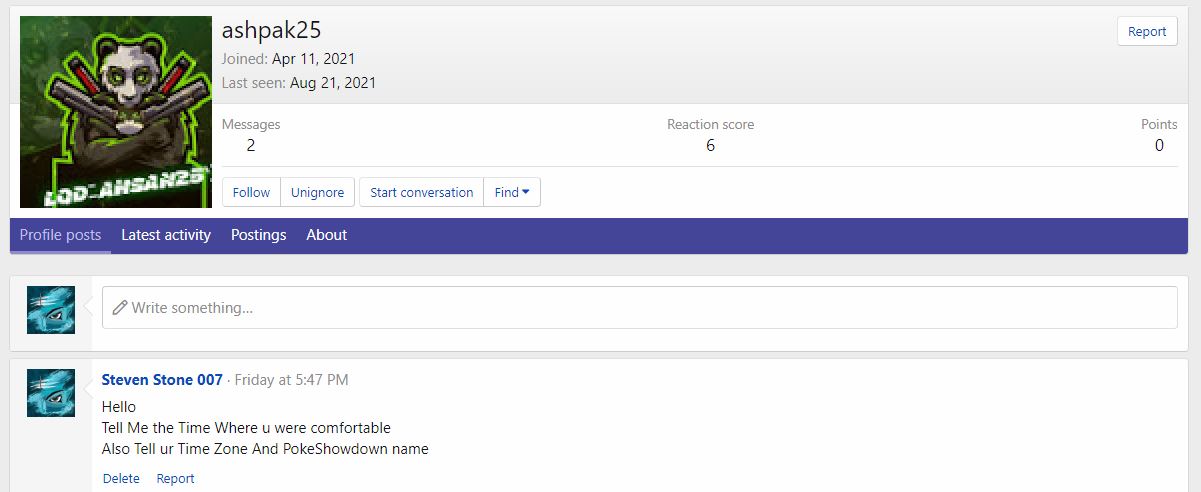Open the Messages count of 2
This screenshot has width=1201, height=492.
(251, 146)
